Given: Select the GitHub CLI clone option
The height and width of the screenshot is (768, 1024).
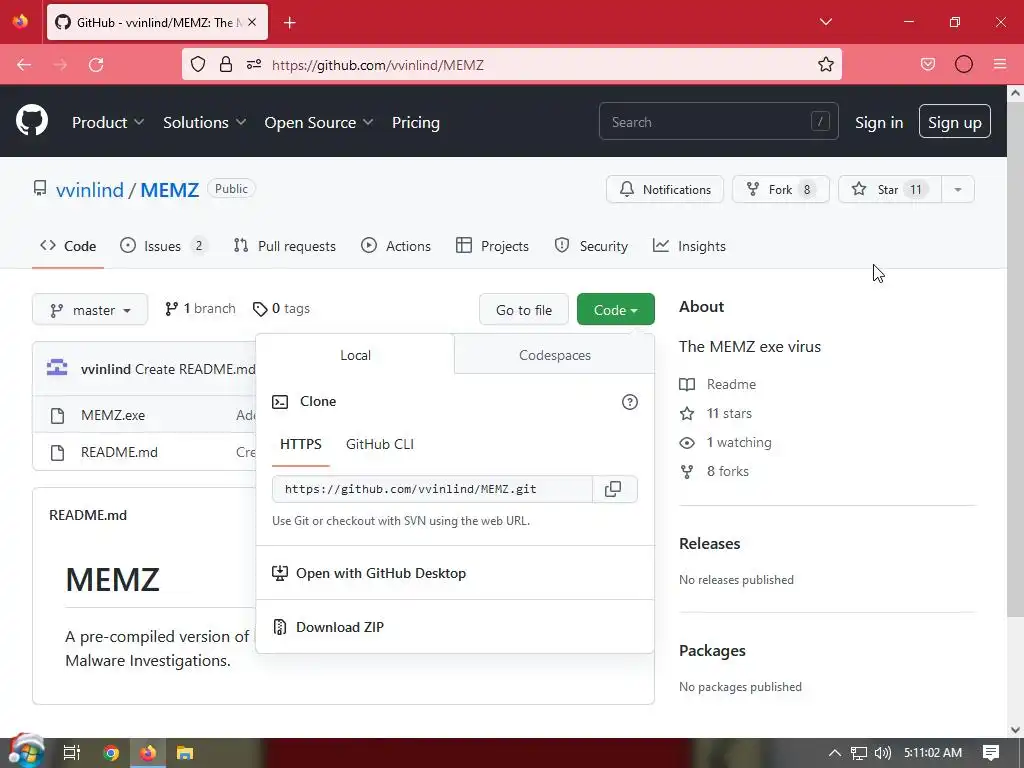Looking at the screenshot, I should coord(380,444).
